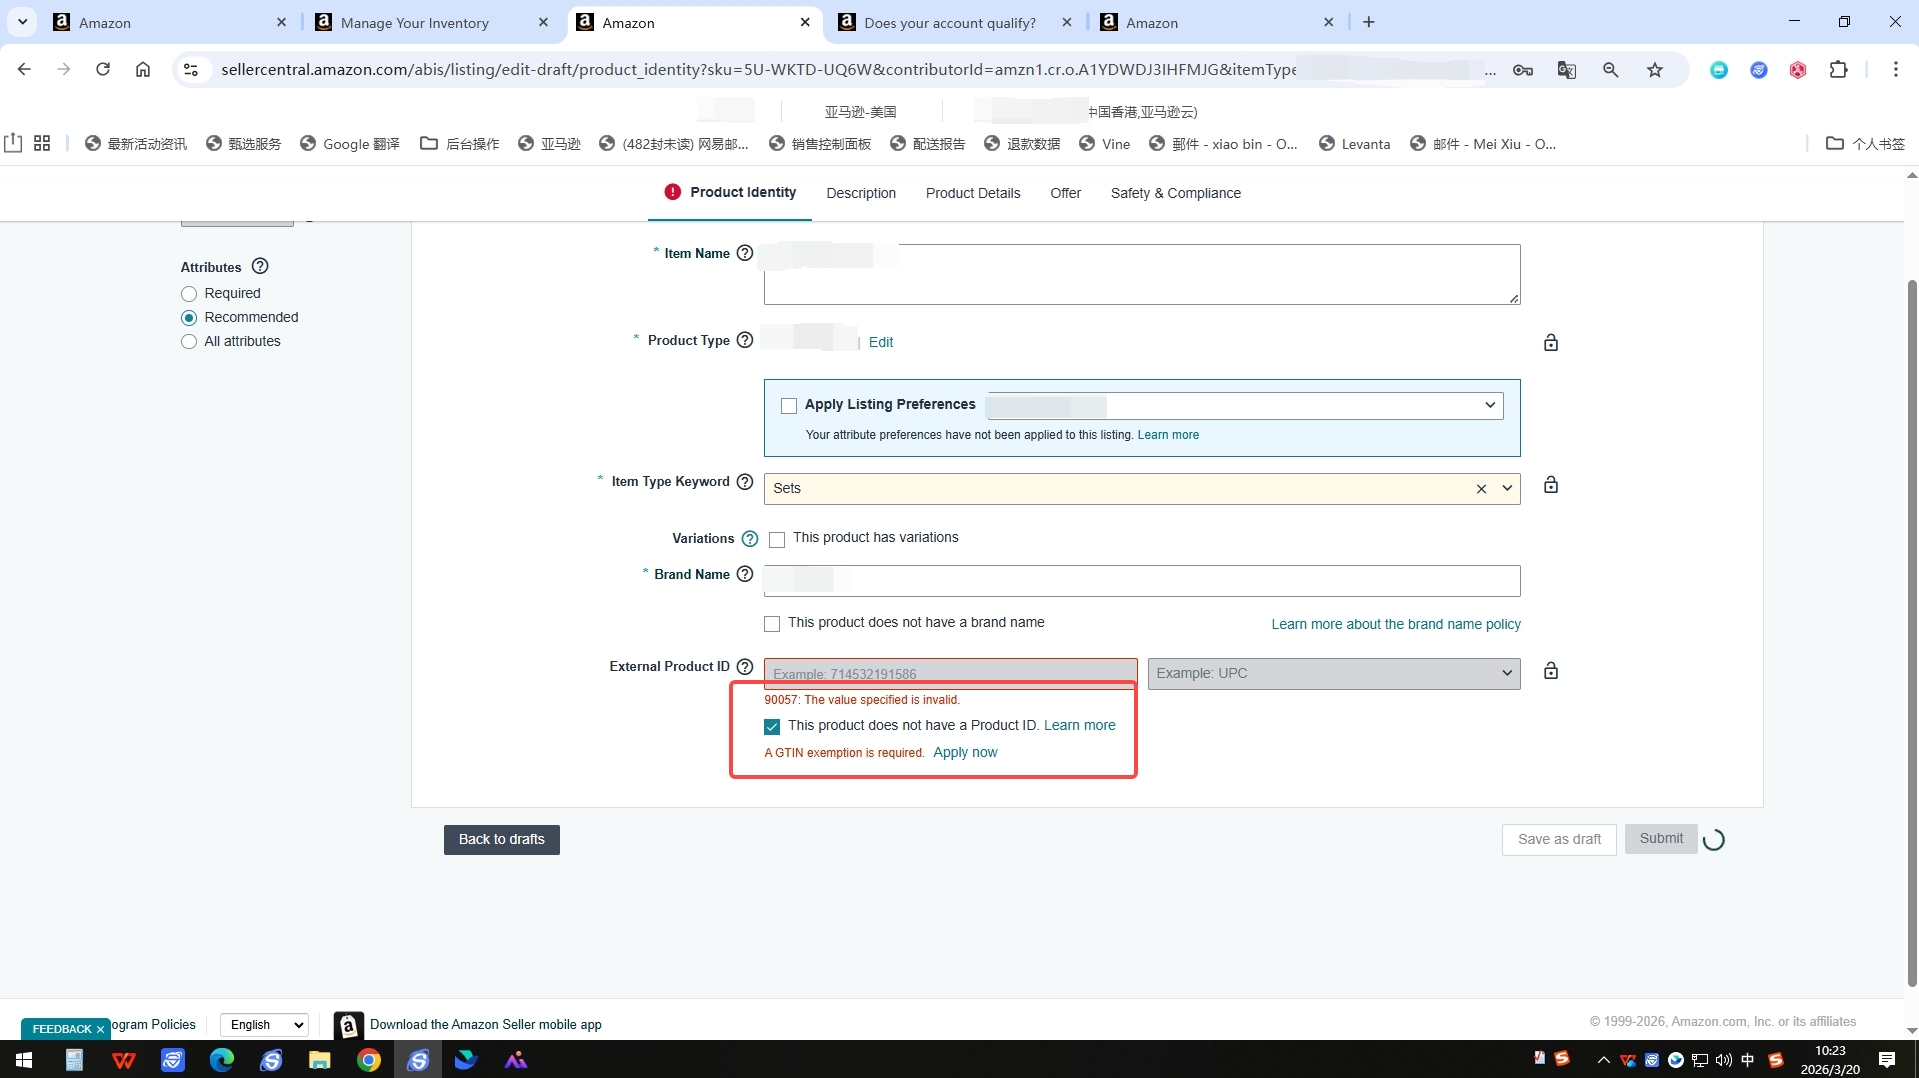This screenshot has height=1078, width=1919.
Task: Click the lock icon beside External Product ID
Action: pos(1550,671)
